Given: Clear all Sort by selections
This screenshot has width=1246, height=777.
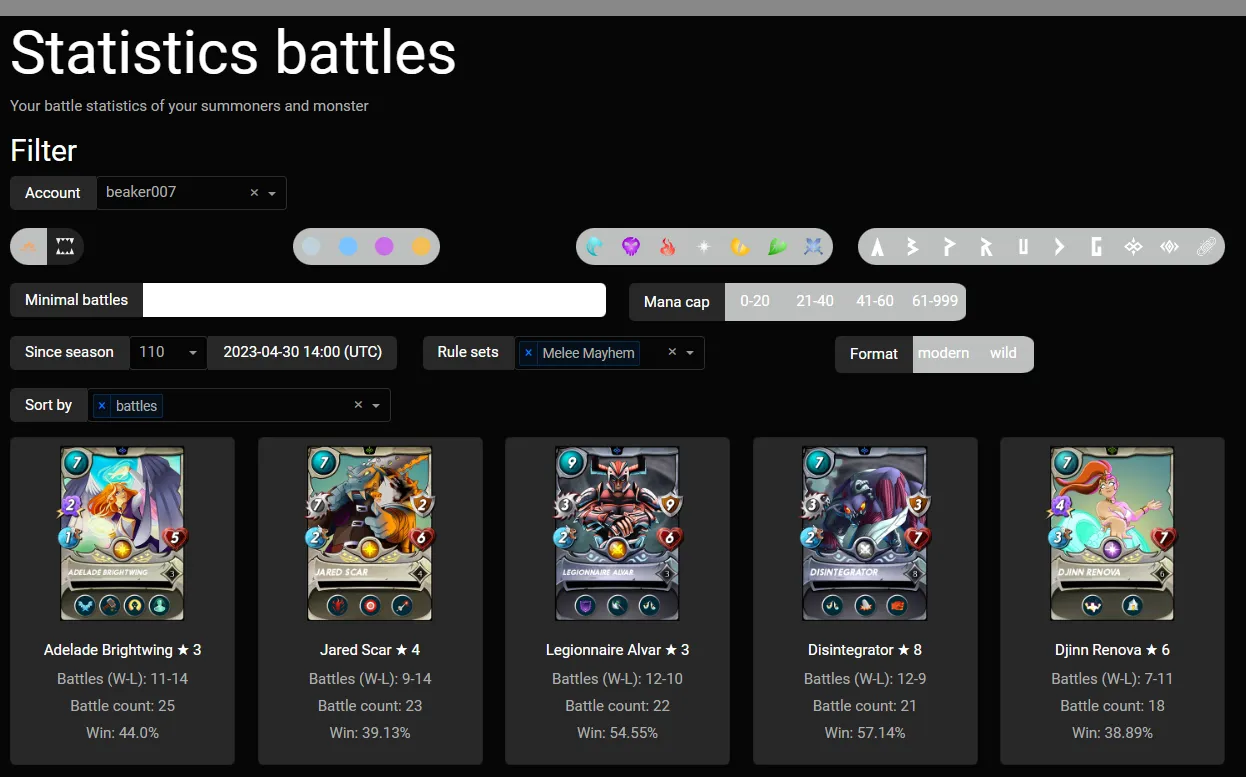Looking at the screenshot, I should pyautogui.click(x=358, y=405).
